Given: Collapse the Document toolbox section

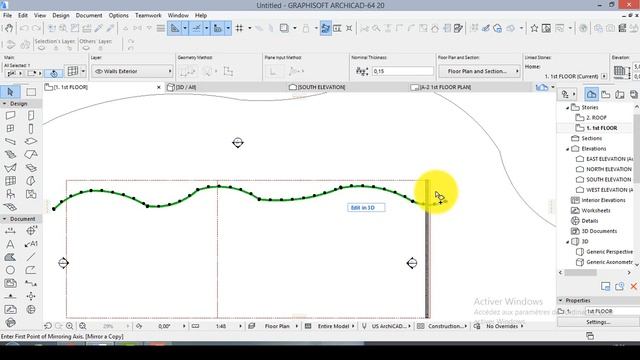Looking at the screenshot, I should [4, 219].
